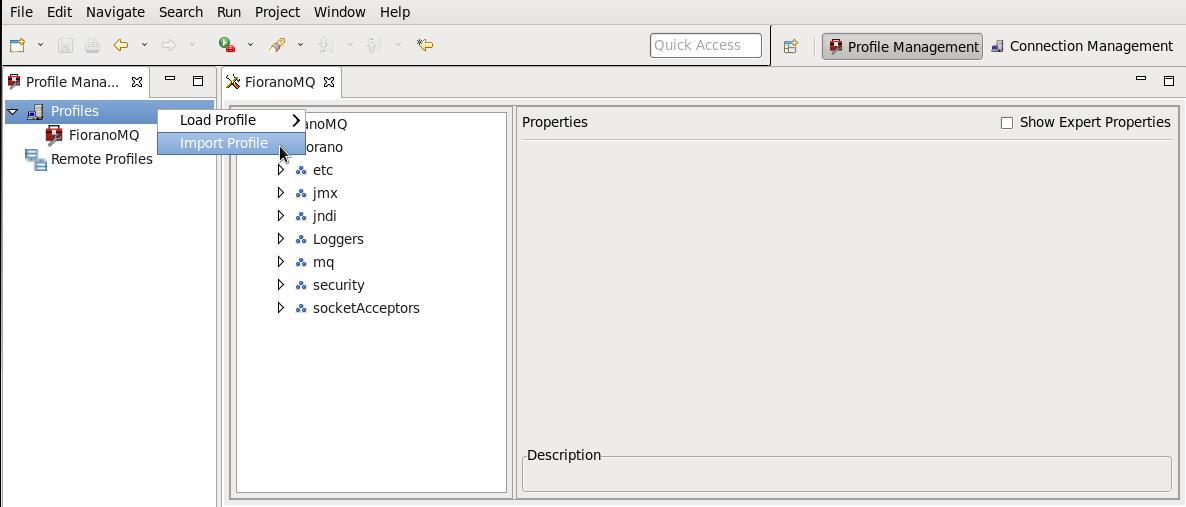
Task: Minimize the Profile Manager view
Action: 170,79
